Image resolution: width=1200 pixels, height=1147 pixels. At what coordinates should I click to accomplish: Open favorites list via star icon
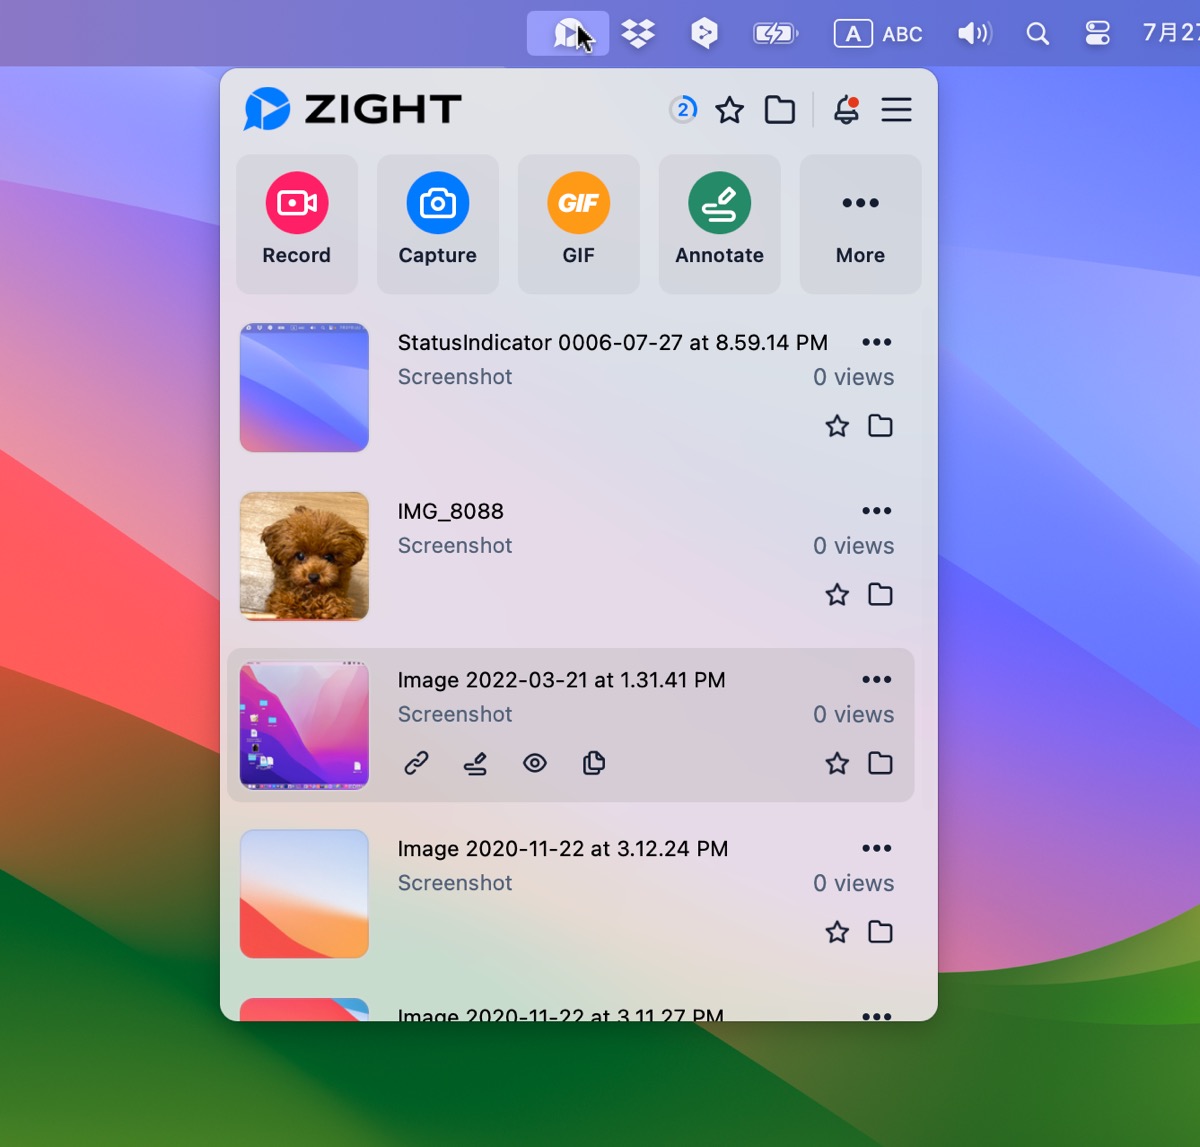tap(729, 110)
